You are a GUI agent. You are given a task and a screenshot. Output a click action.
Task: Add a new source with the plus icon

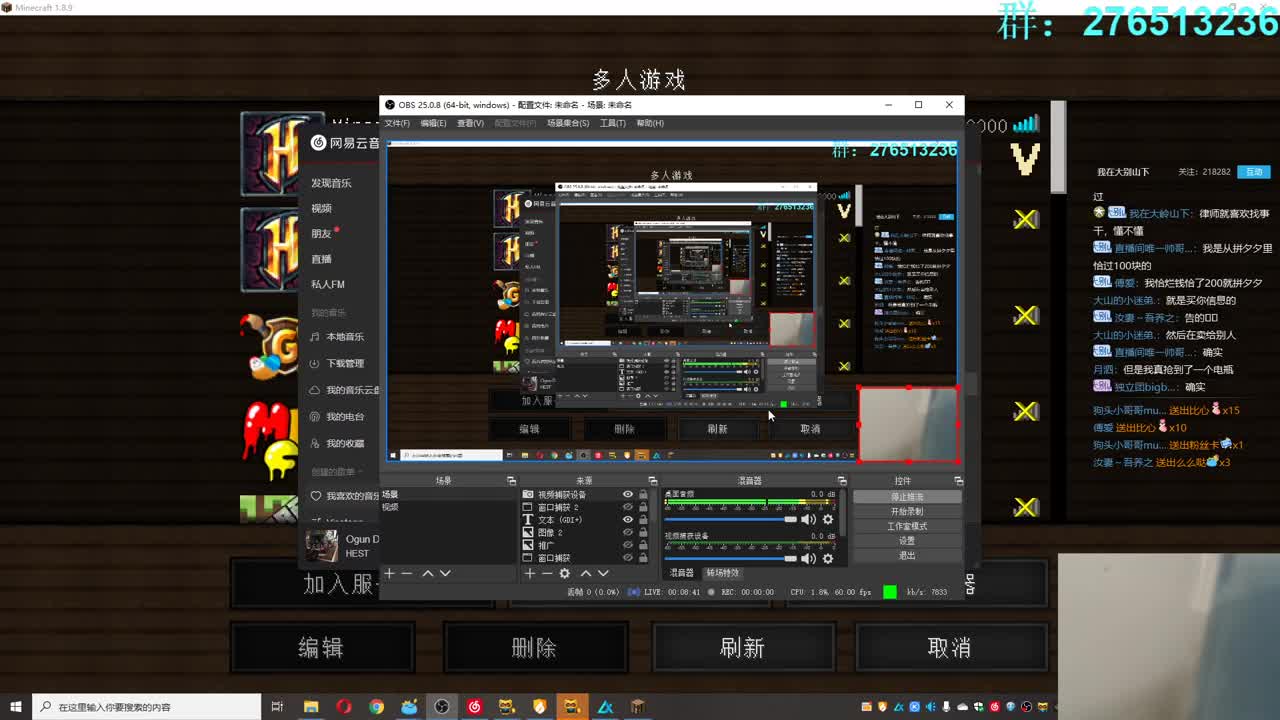pyautogui.click(x=530, y=573)
